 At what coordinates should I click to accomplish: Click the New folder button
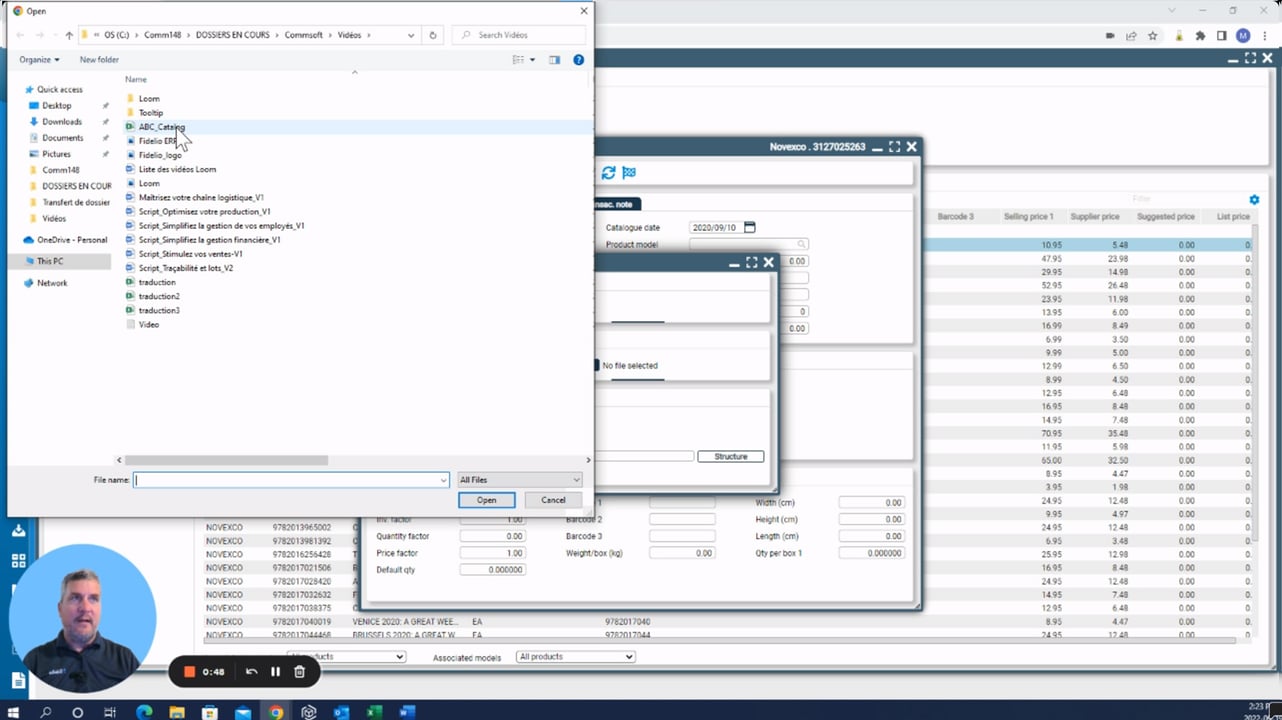tap(99, 60)
